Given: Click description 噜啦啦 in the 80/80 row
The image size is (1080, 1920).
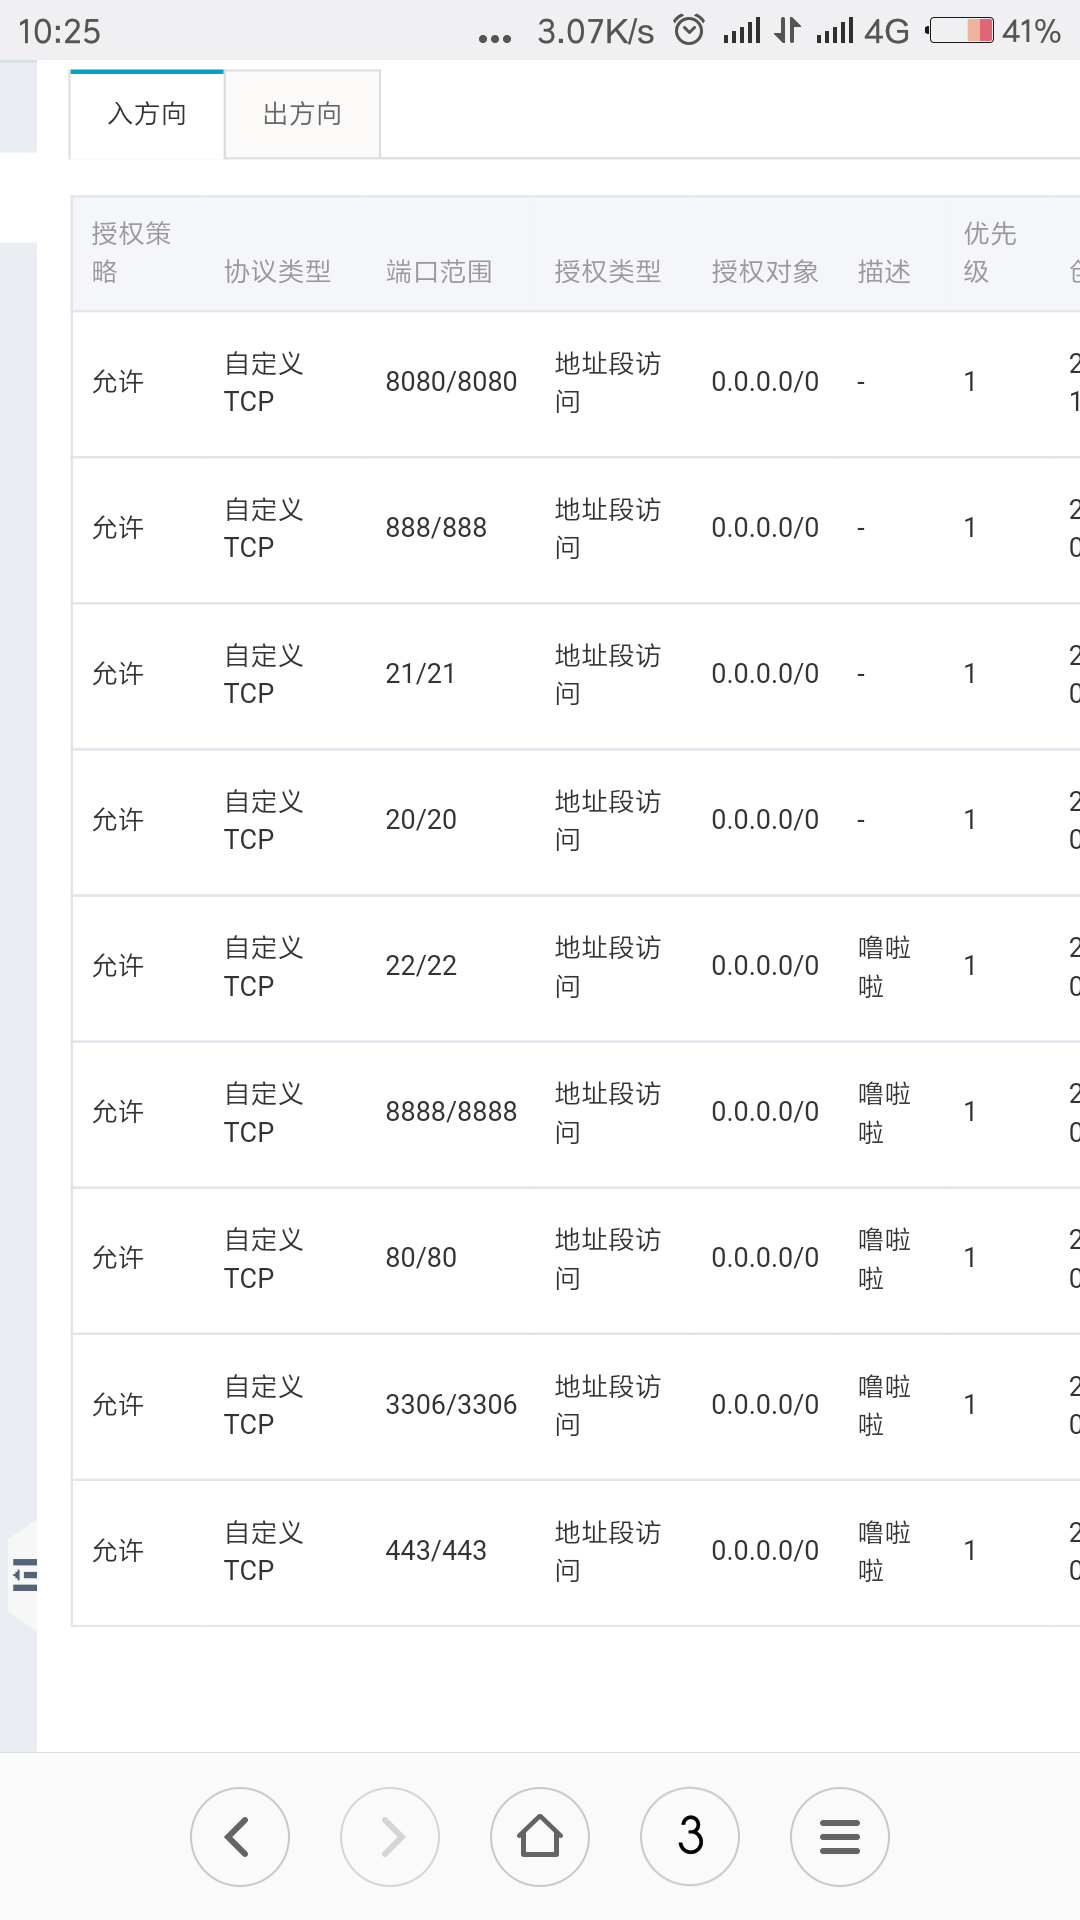Looking at the screenshot, I should pyautogui.click(x=884, y=1259).
